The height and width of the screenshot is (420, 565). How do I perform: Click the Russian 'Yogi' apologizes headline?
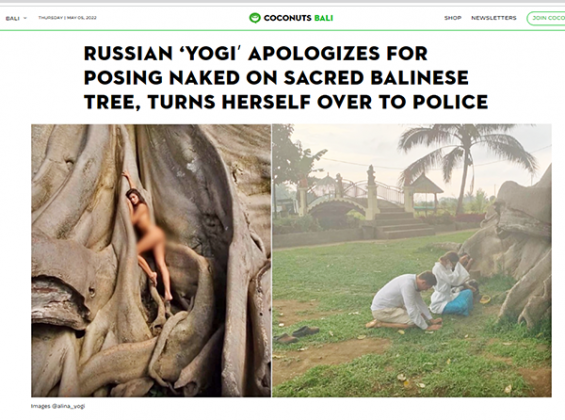[286, 78]
